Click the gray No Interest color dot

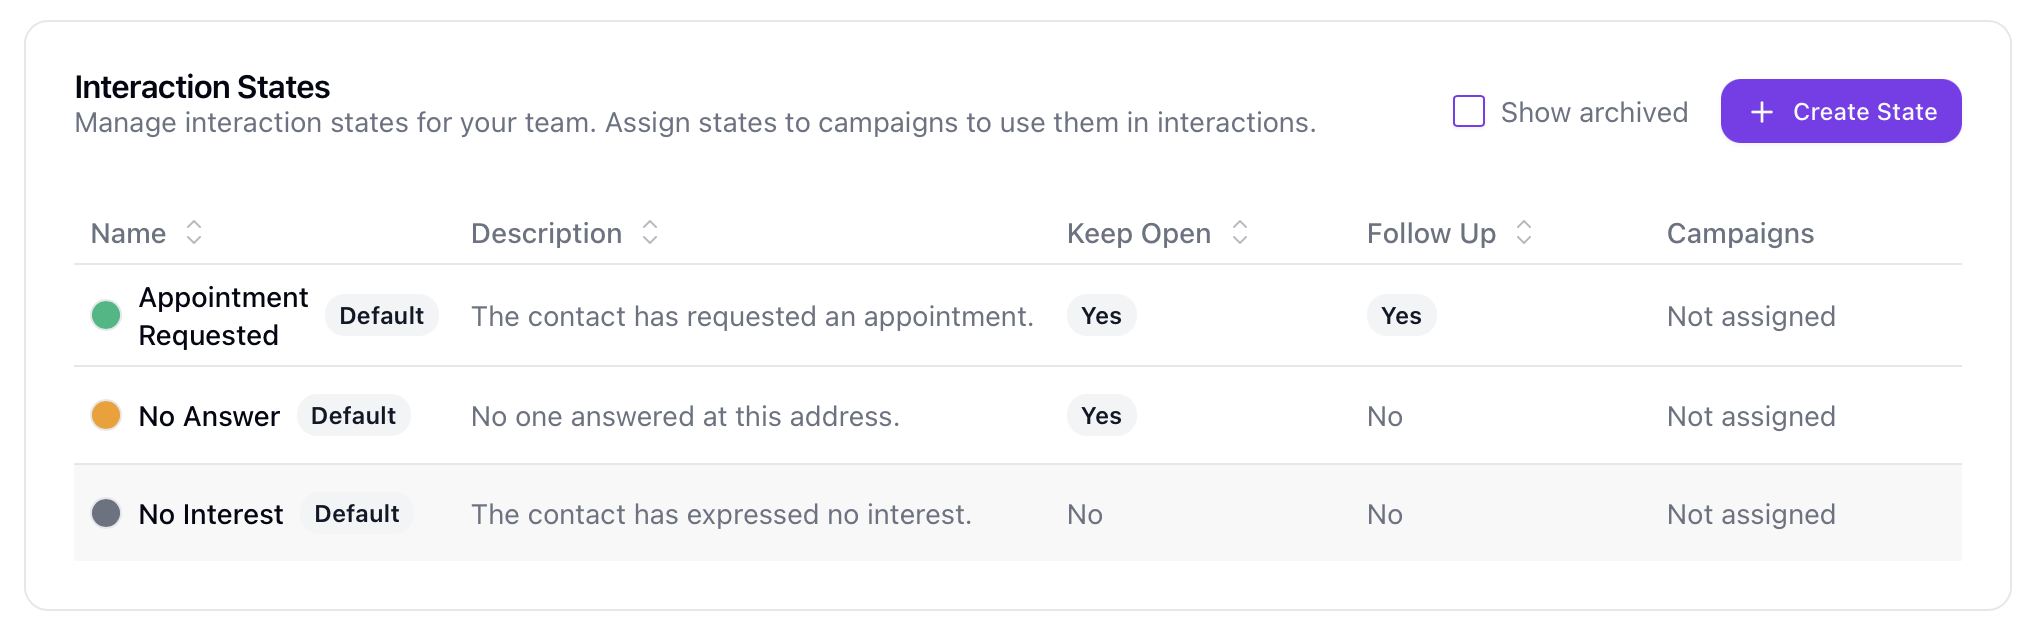[106, 514]
